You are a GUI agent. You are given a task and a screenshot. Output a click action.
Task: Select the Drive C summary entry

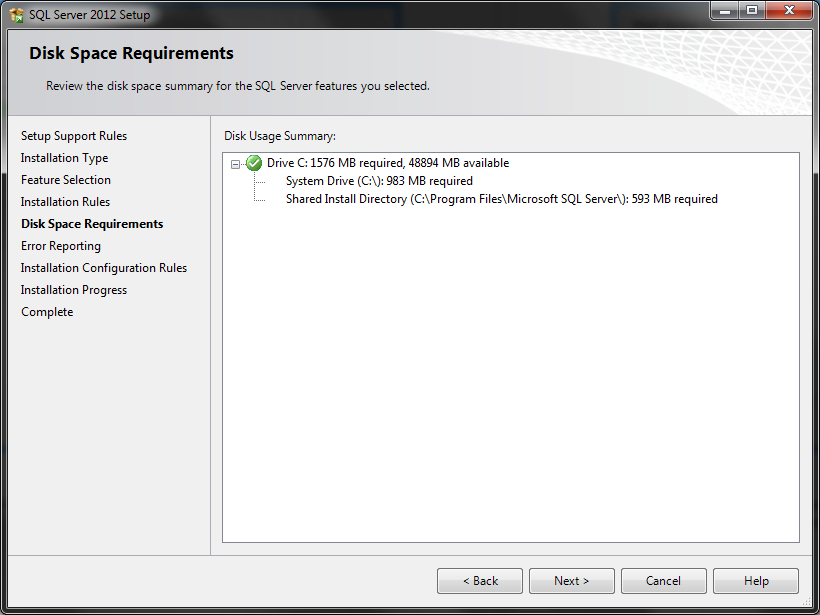pyautogui.click(x=390, y=163)
